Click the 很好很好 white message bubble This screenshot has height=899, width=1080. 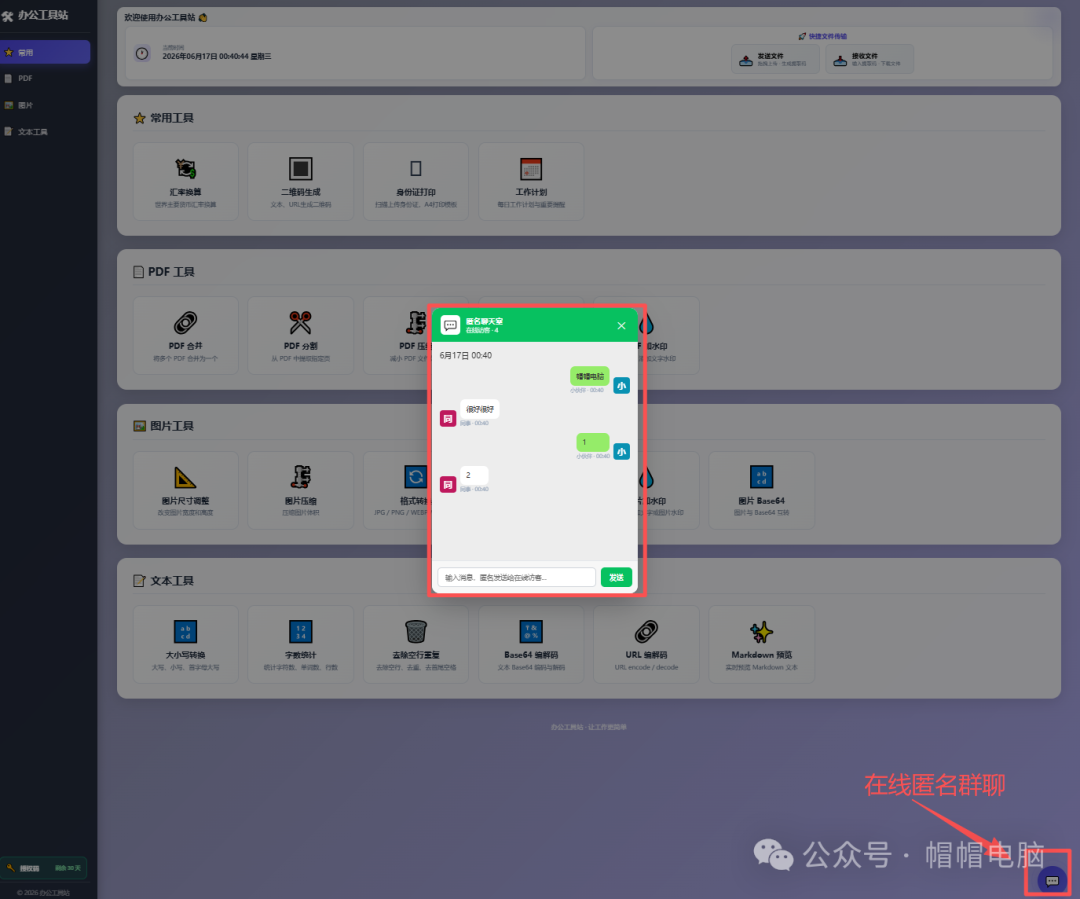[x=479, y=409]
